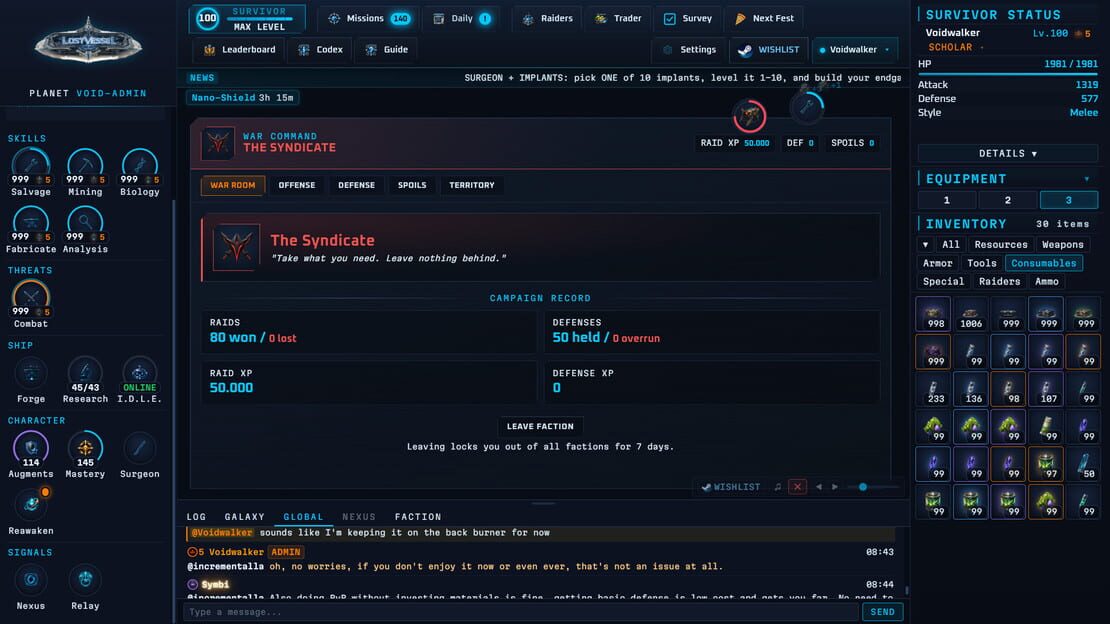
Task: Open the Faction chat tab
Action: pos(418,517)
